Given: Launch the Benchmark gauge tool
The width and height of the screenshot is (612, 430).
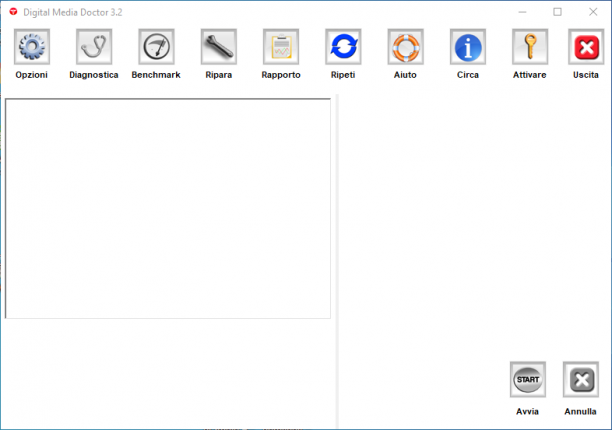Looking at the screenshot, I should (x=156, y=46).
